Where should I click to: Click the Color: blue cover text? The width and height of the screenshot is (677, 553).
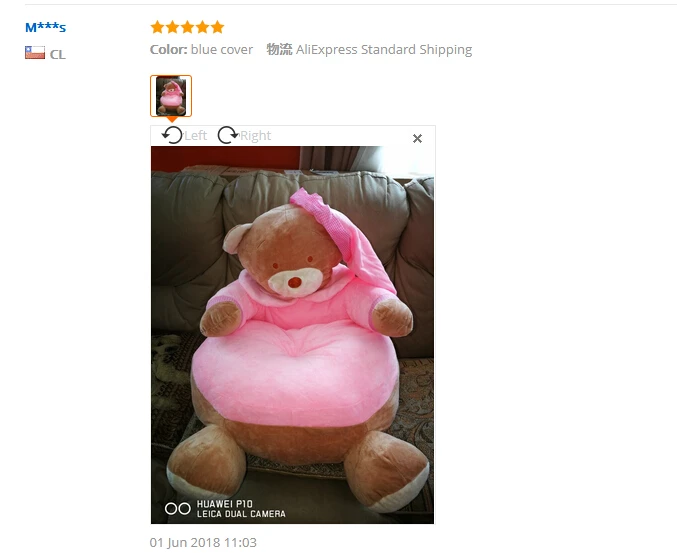point(201,50)
